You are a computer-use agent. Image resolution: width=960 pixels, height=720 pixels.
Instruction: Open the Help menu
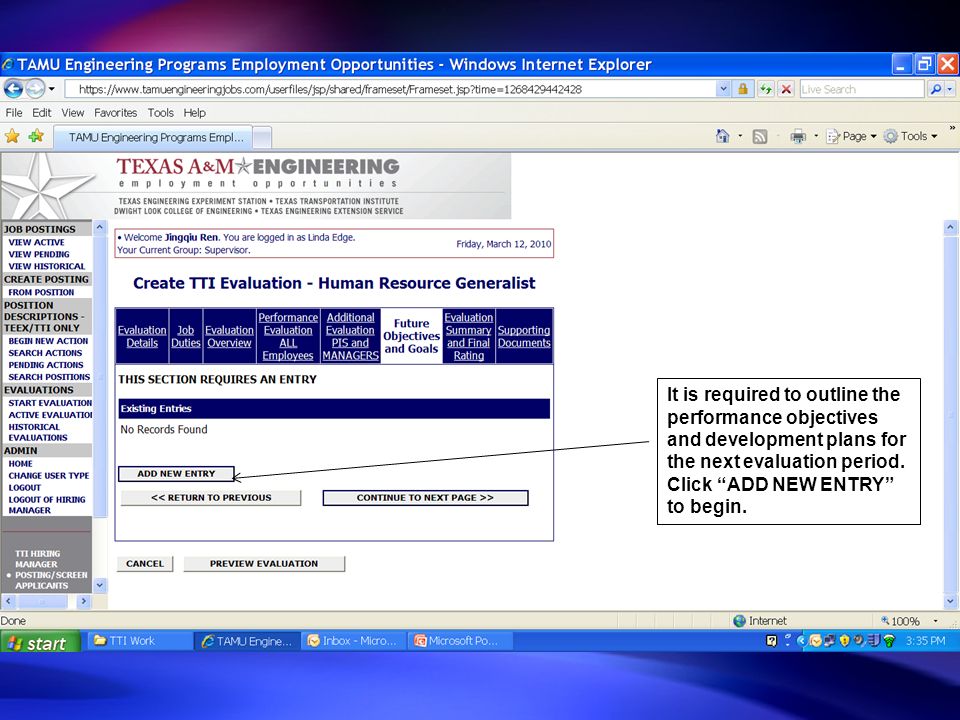pyautogui.click(x=195, y=113)
